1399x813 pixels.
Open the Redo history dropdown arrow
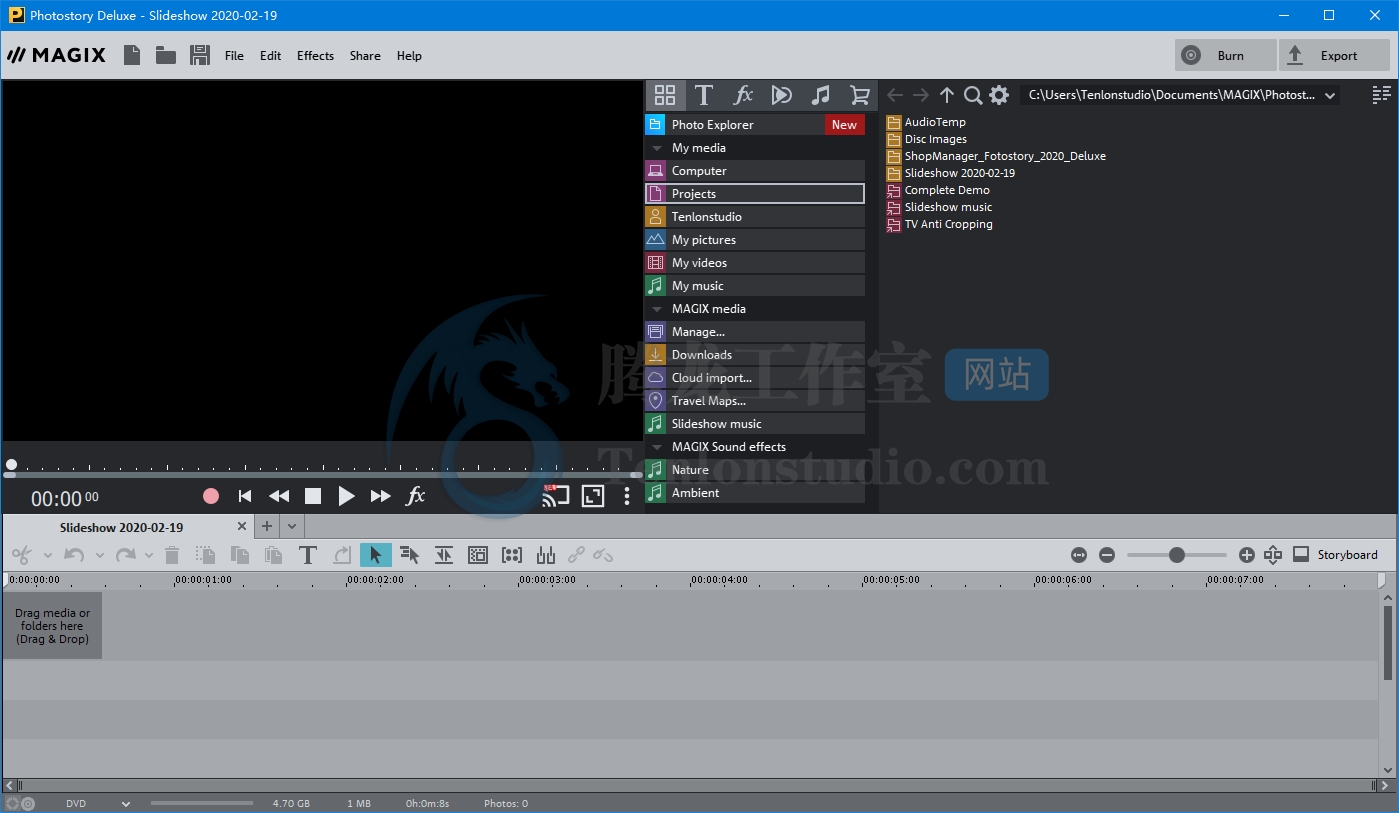pyautogui.click(x=149, y=556)
